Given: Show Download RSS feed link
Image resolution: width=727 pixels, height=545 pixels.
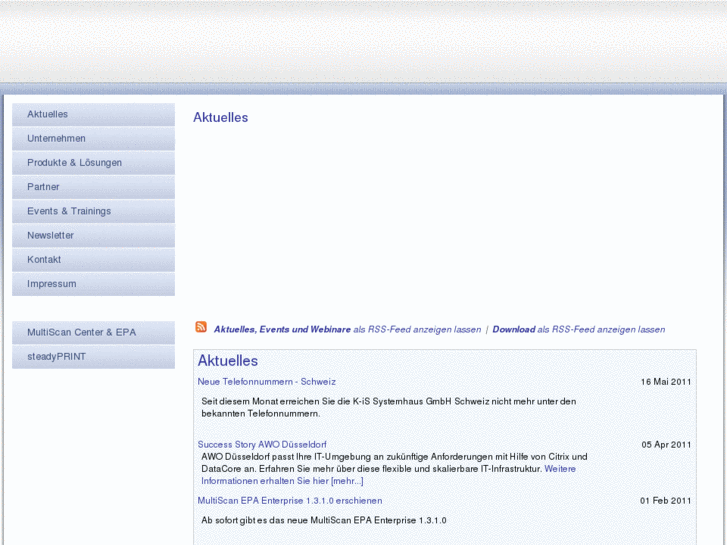Looking at the screenshot, I should (579, 329).
